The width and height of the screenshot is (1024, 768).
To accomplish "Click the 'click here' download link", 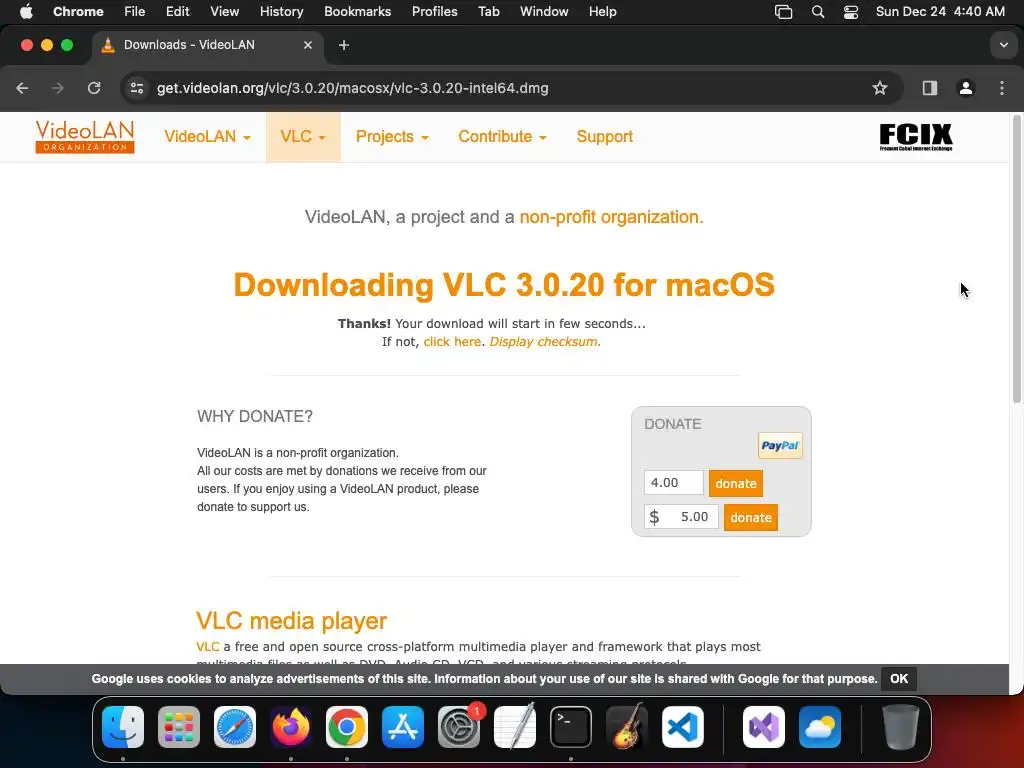I will click(452, 342).
